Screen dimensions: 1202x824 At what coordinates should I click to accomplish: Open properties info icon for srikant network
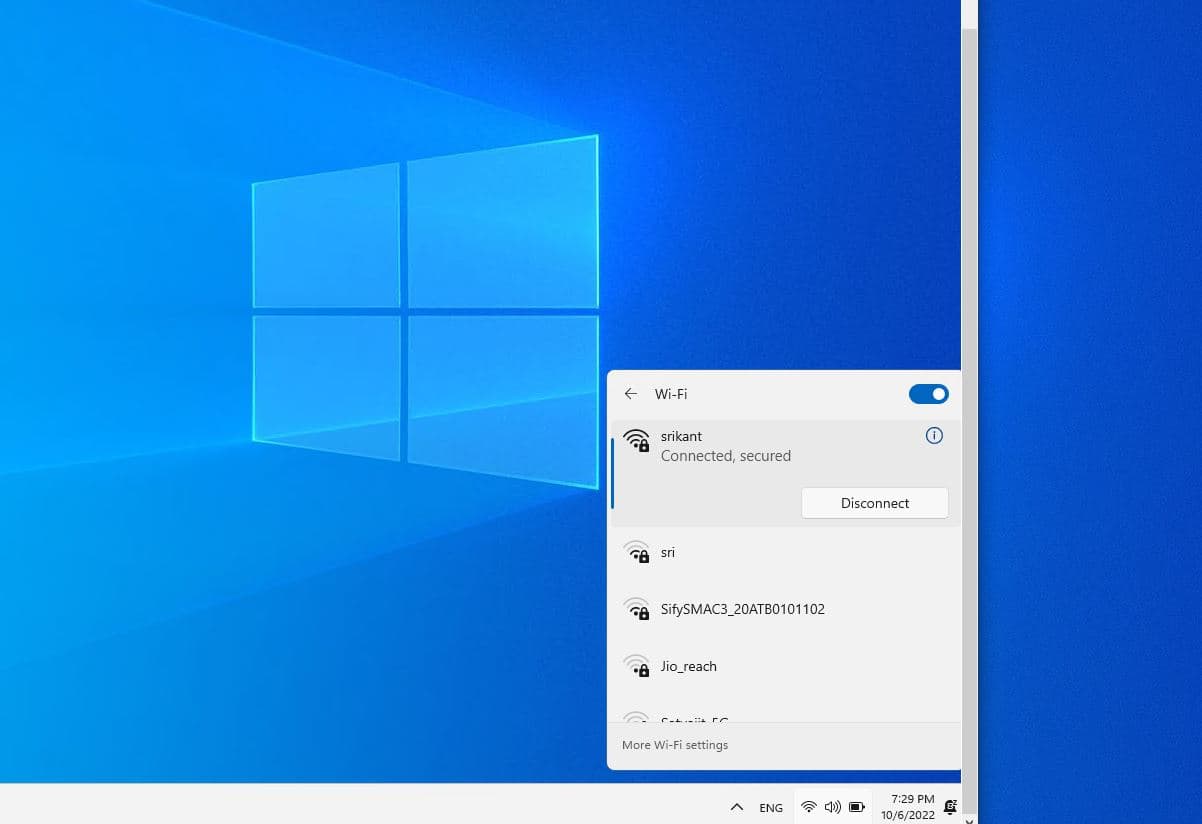tap(934, 435)
